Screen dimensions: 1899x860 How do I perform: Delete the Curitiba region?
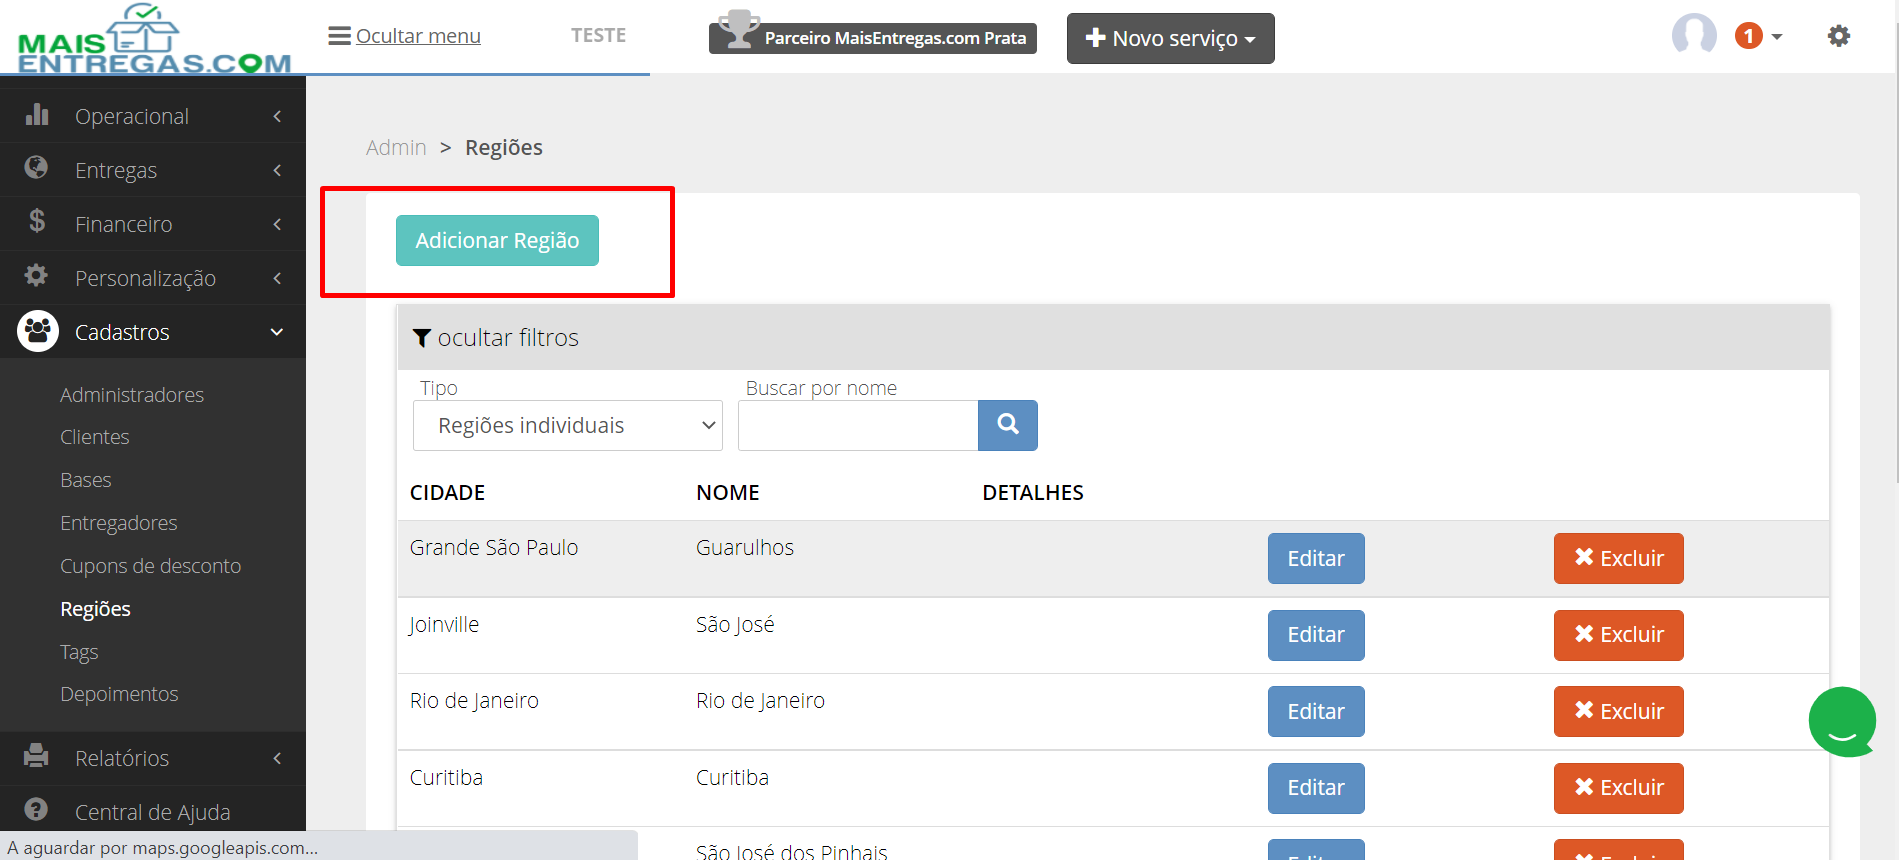(1619, 788)
